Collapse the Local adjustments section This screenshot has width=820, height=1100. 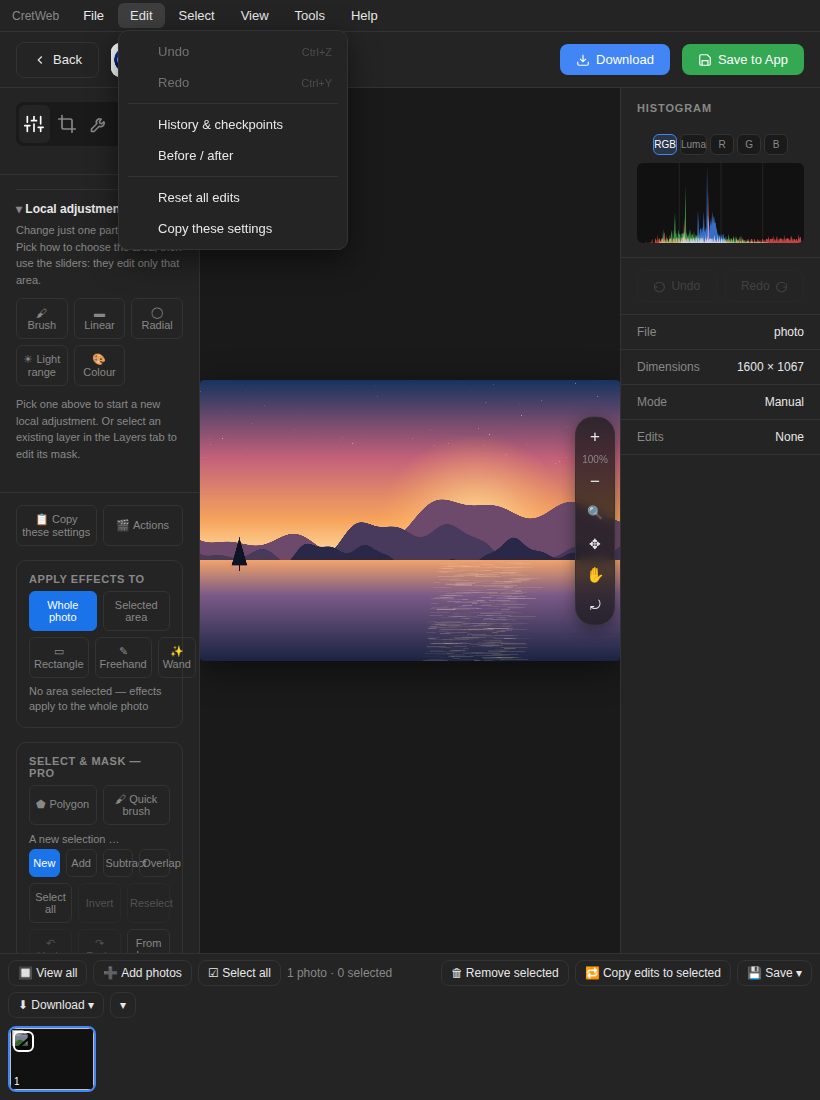coord(67,209)
